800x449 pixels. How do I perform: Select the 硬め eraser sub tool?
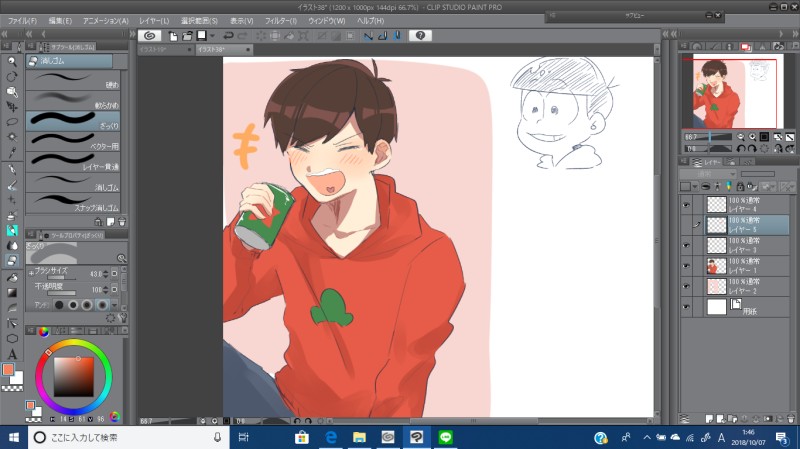(x=73, y=80)
